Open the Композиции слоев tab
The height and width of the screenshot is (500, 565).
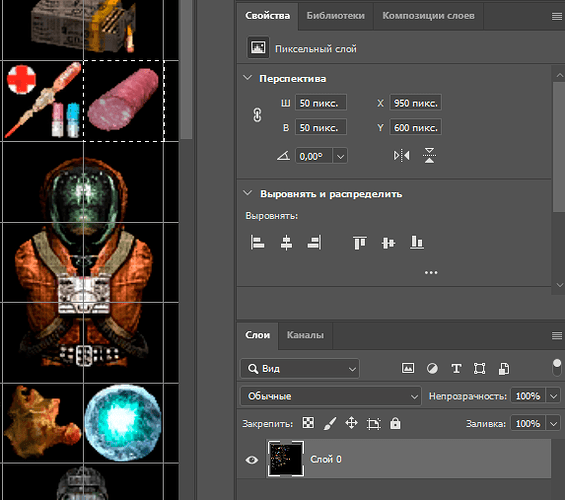point(428,16)
